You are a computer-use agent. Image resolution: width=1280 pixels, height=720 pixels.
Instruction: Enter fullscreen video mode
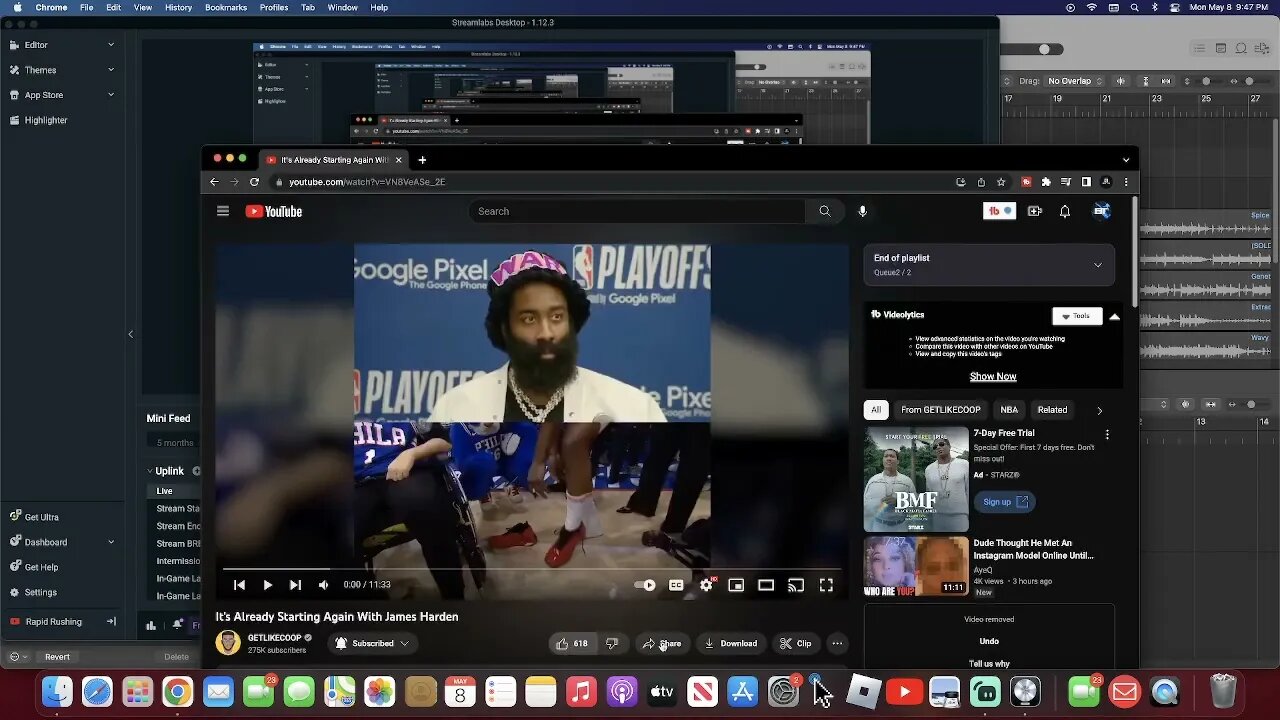[x=826, y=585]
